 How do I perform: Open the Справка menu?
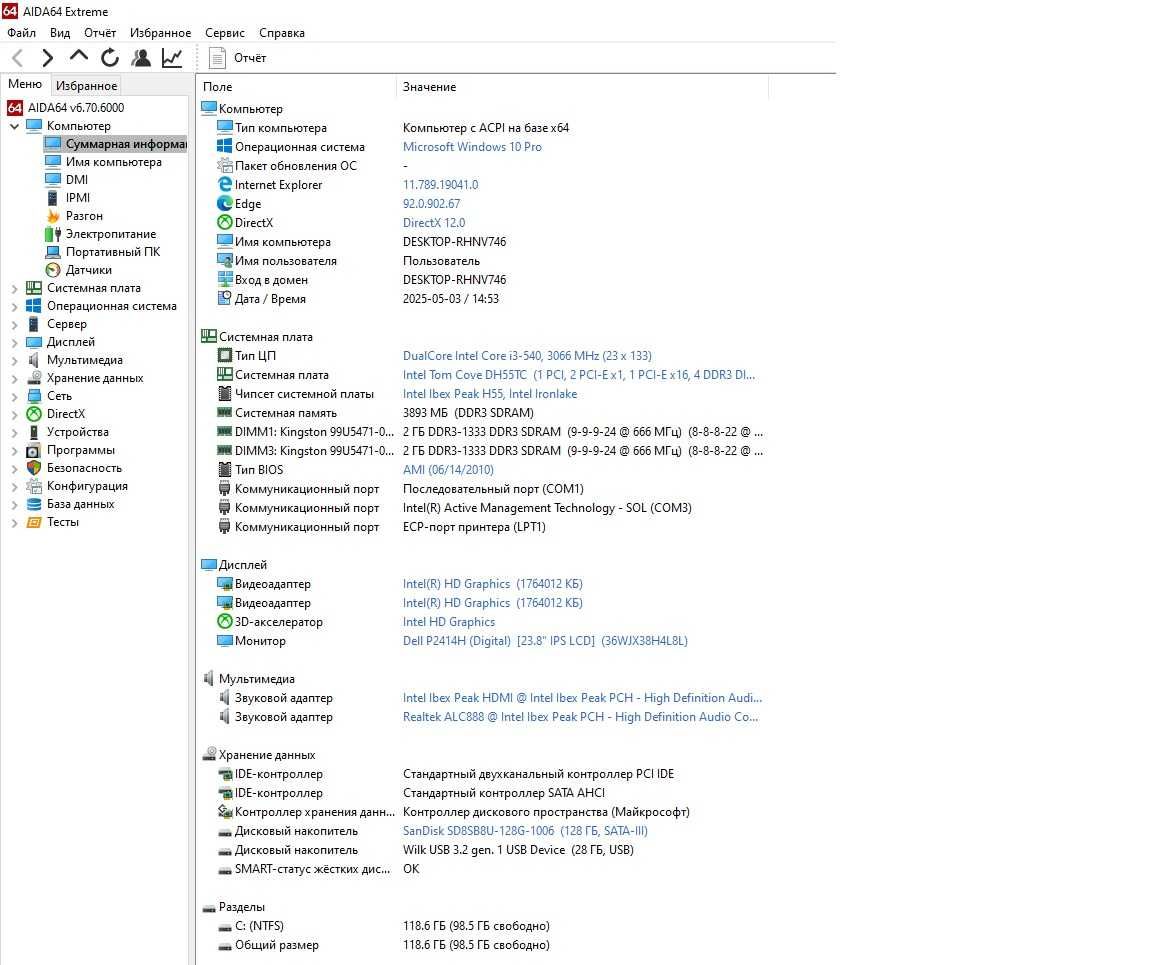(x=282, y=32)
